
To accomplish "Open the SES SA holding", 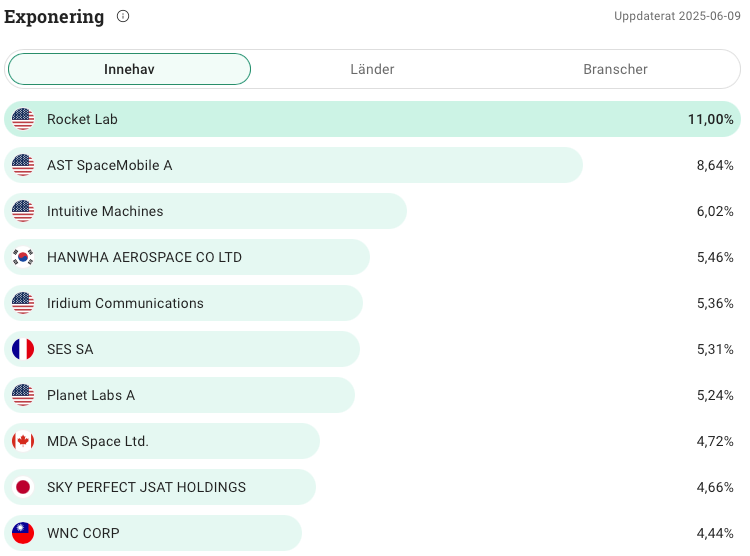I will click(372, 349).
